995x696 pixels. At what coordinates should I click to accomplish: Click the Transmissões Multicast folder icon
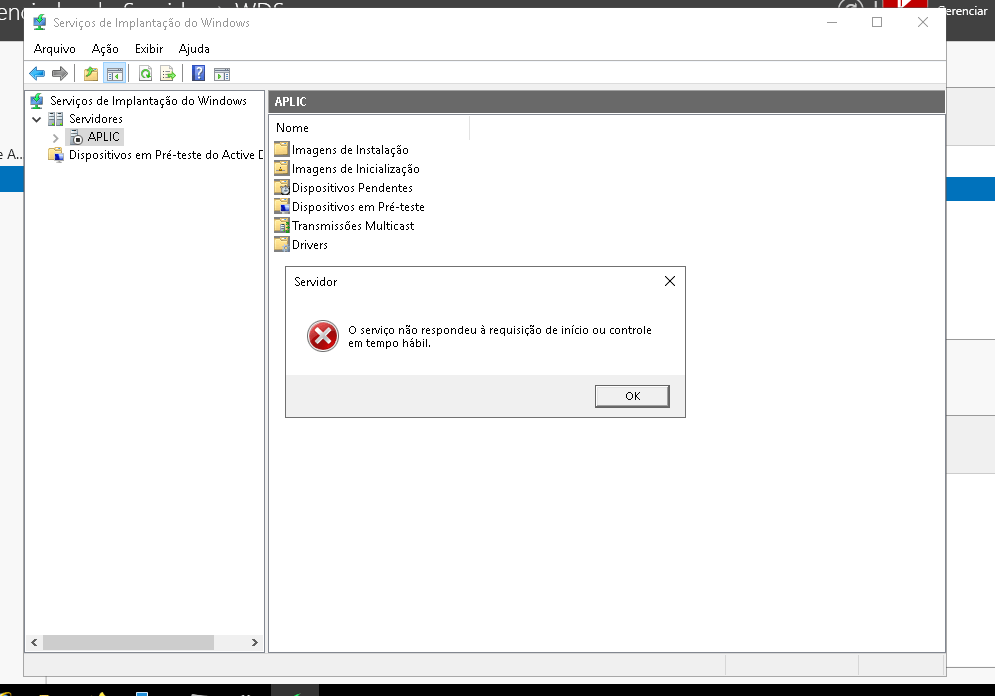(x=282, y=225)
